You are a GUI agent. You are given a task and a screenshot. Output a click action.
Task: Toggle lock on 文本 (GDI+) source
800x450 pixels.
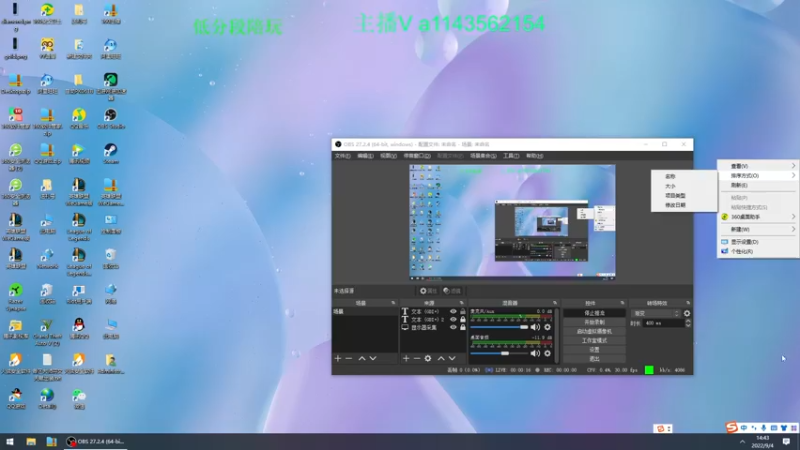pos(463,311)
